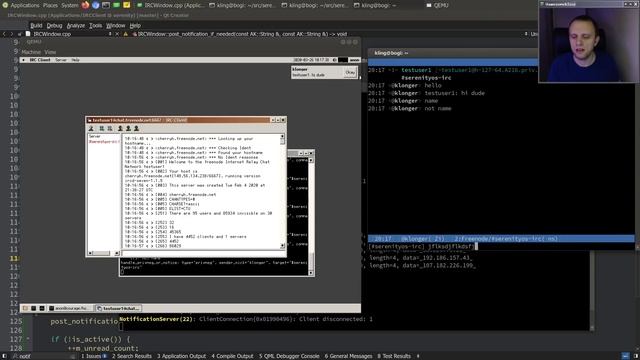Open the 2 Search Results output pane
Image resolution: width=640 pixels, height=360 pixels.
pyautogui.click(x=131, y=356)
